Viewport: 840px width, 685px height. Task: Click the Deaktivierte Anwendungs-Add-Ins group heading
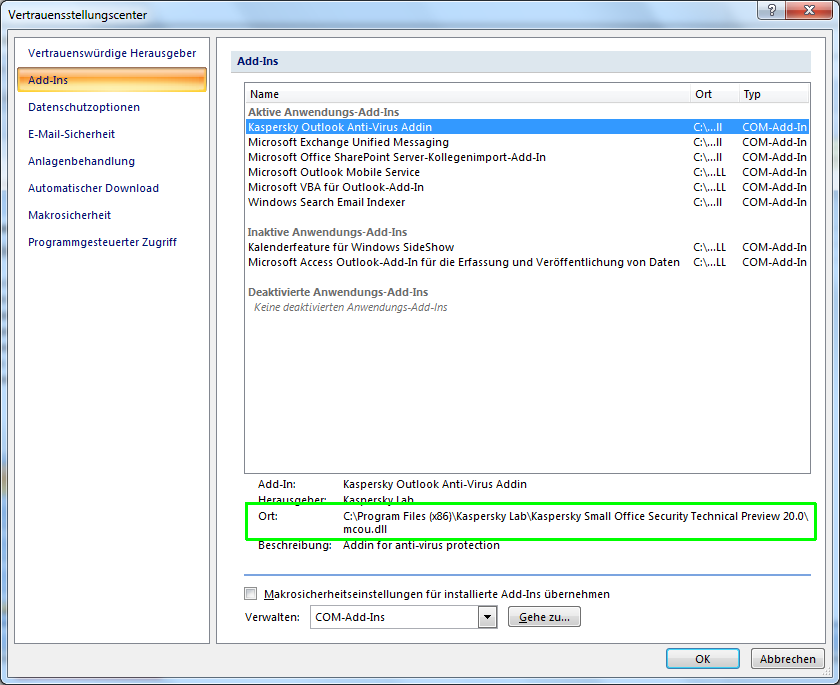[338, 292]
